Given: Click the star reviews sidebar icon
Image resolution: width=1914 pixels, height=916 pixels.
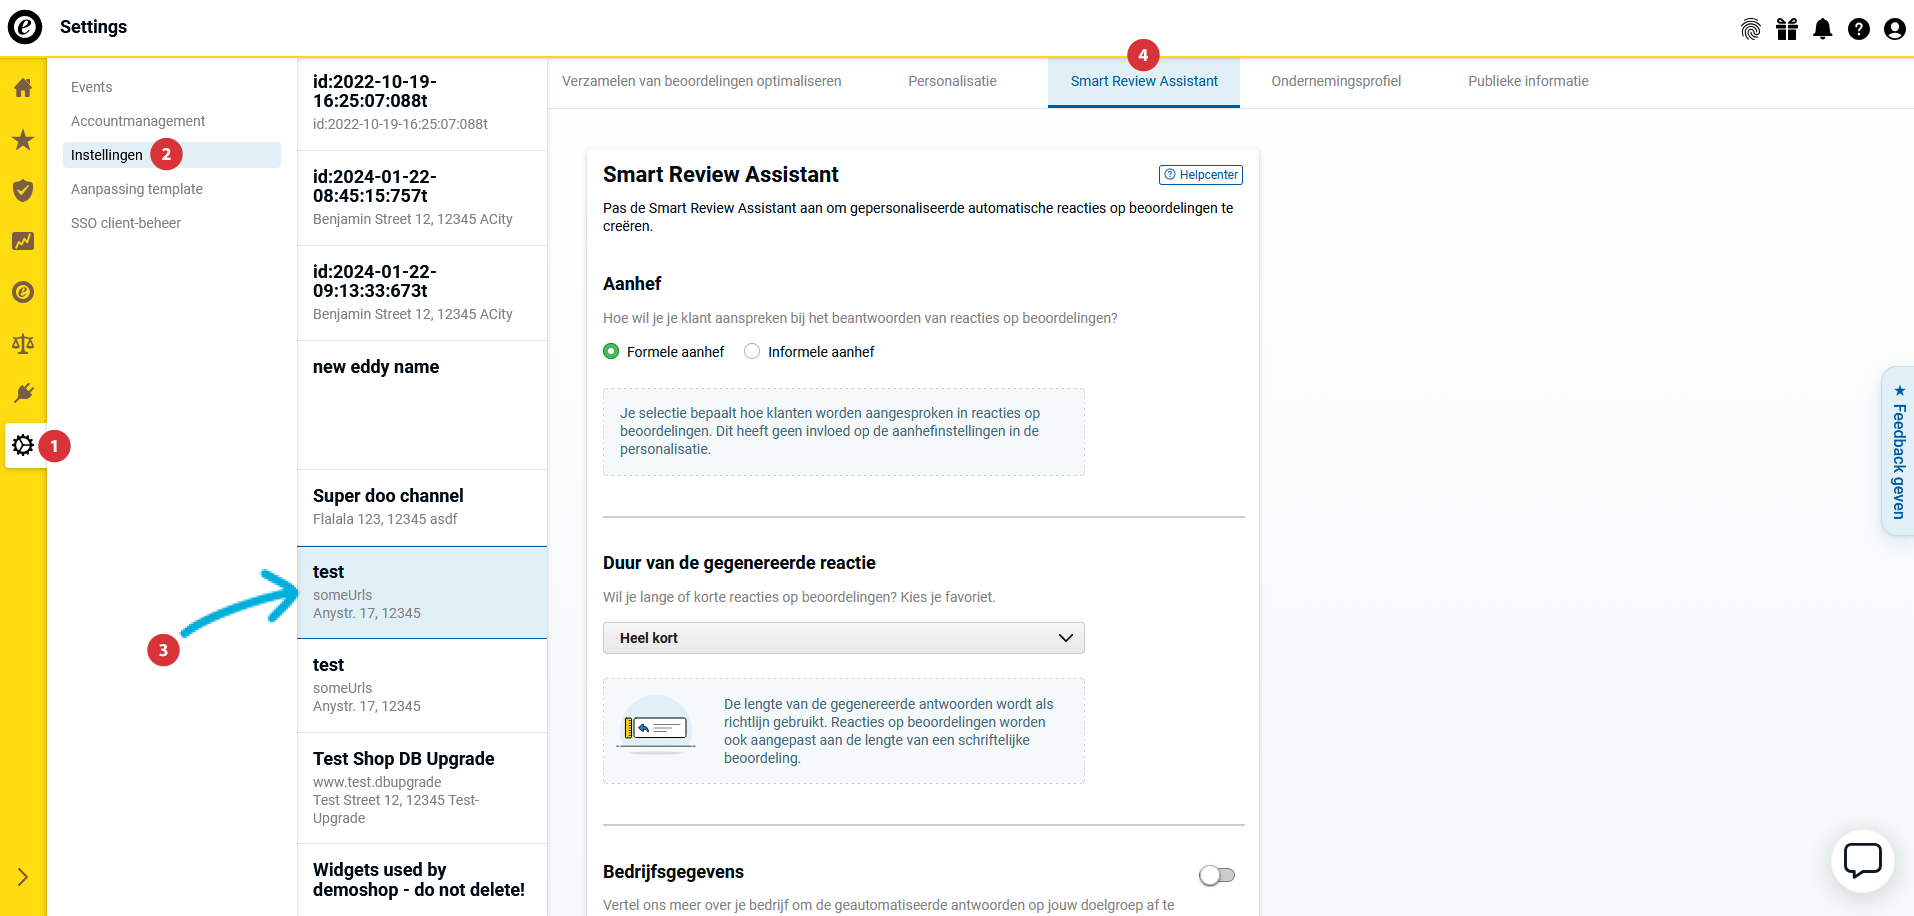Looking at the screenshot, I should click(23, 140).
